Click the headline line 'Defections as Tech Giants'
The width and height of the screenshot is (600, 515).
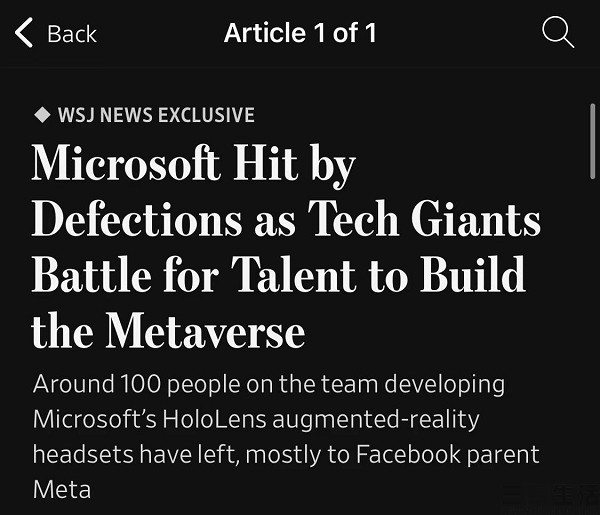tap(286, 219)
